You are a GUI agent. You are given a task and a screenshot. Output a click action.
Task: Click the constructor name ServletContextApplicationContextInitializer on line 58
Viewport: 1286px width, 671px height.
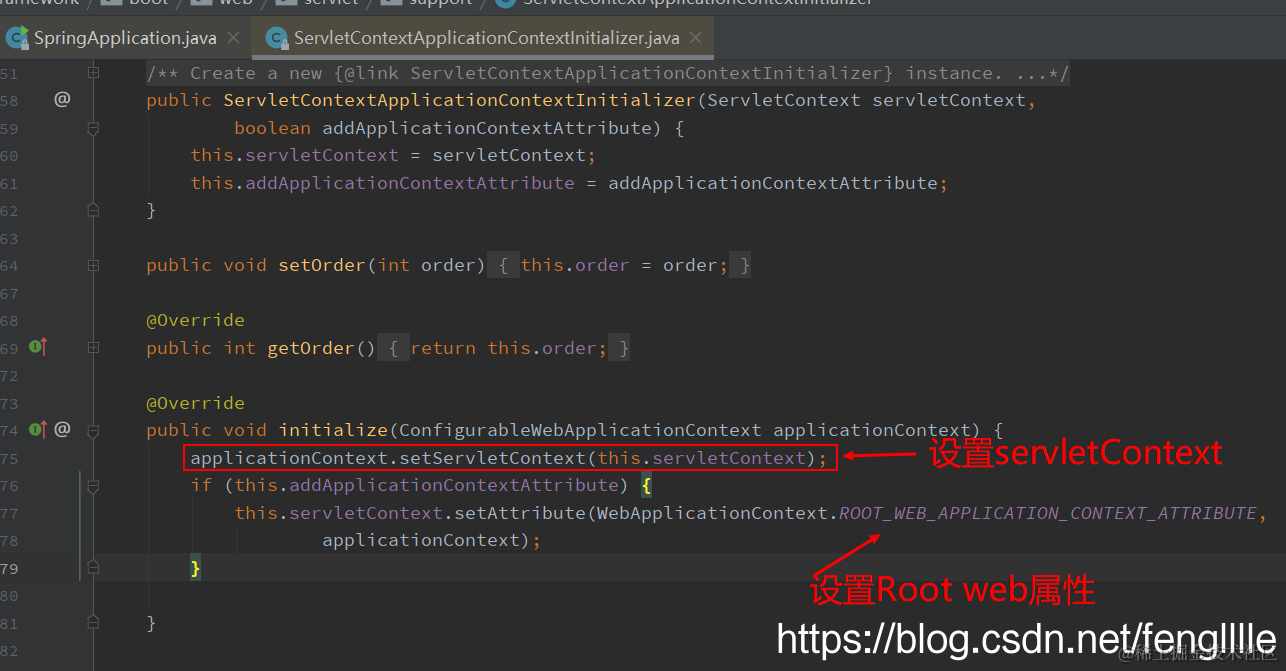click(x=459, y=100)
